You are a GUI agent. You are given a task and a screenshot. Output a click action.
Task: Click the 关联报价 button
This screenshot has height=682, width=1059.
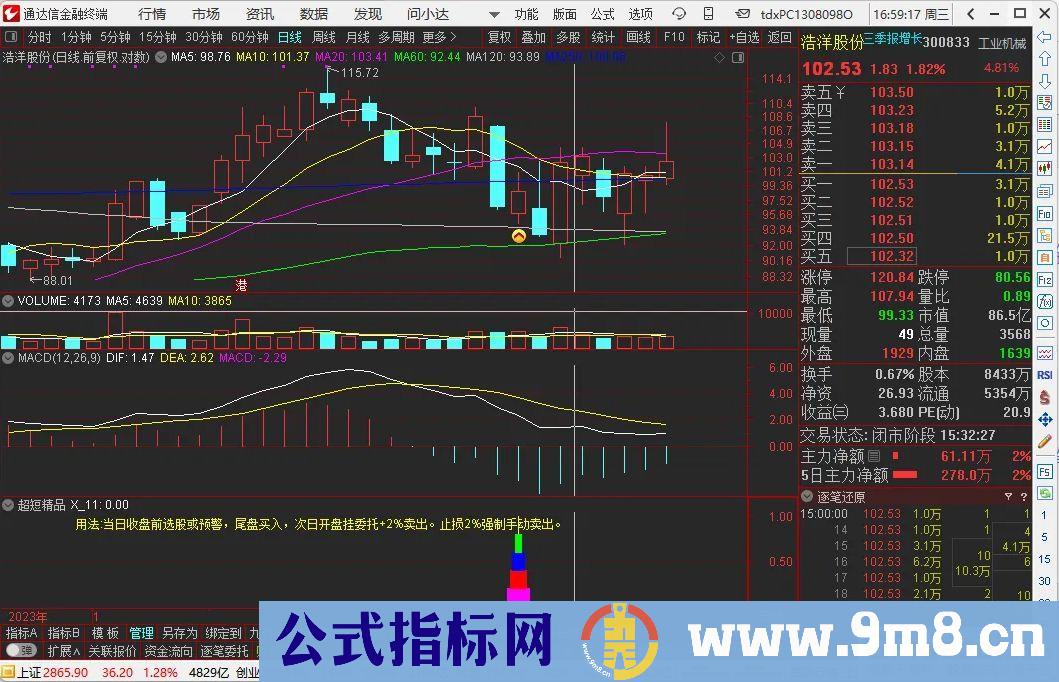(x=112, y=651)
